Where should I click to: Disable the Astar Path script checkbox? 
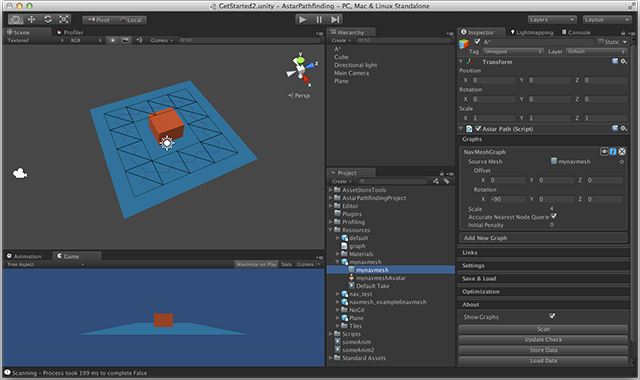478,129
